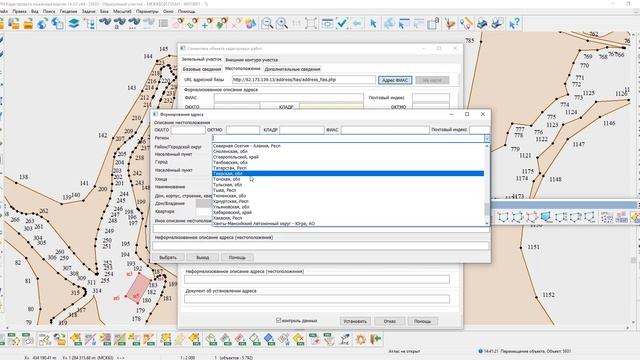Click the printer icon in top toolbar
Screen dimensions: 640x360
click(x=482, y=23)
